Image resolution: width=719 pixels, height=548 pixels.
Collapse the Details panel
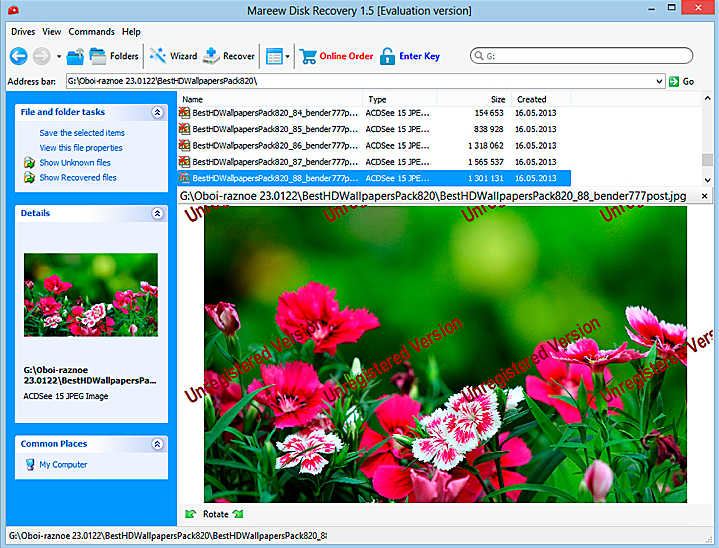[x=157, y=213]
